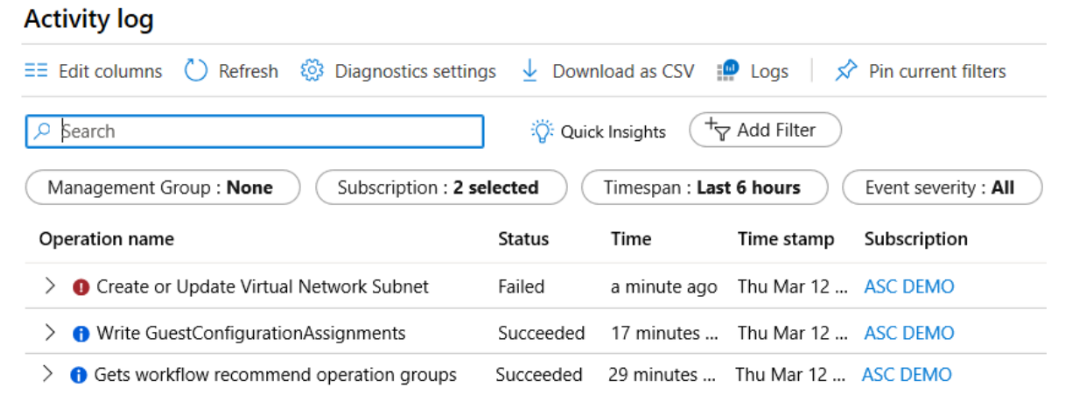This screenshot has height=401, width=1065.
Task: Open Diagnostics settings gear icon
Action: click(313, 71)
